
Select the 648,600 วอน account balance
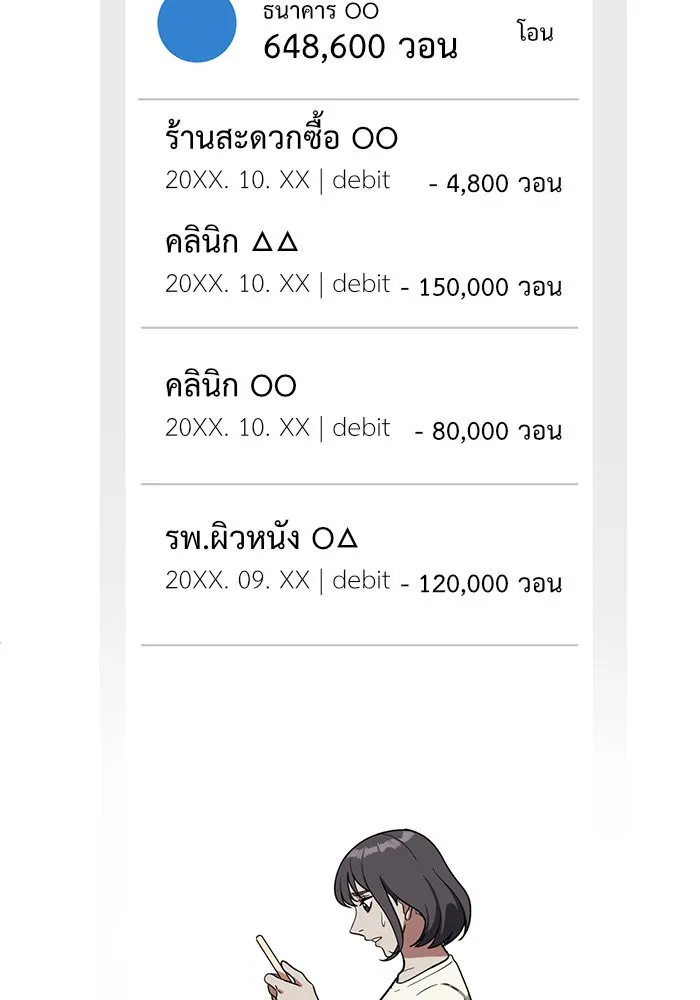360,46
